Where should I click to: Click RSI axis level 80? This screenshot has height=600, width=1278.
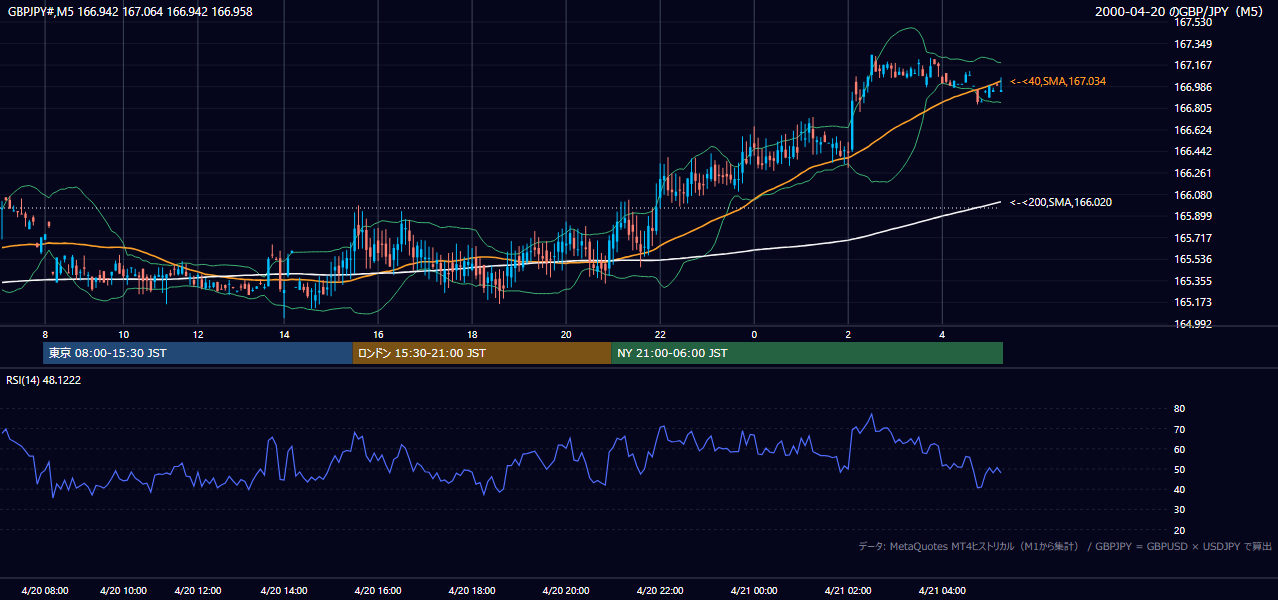click(1179, 409)
